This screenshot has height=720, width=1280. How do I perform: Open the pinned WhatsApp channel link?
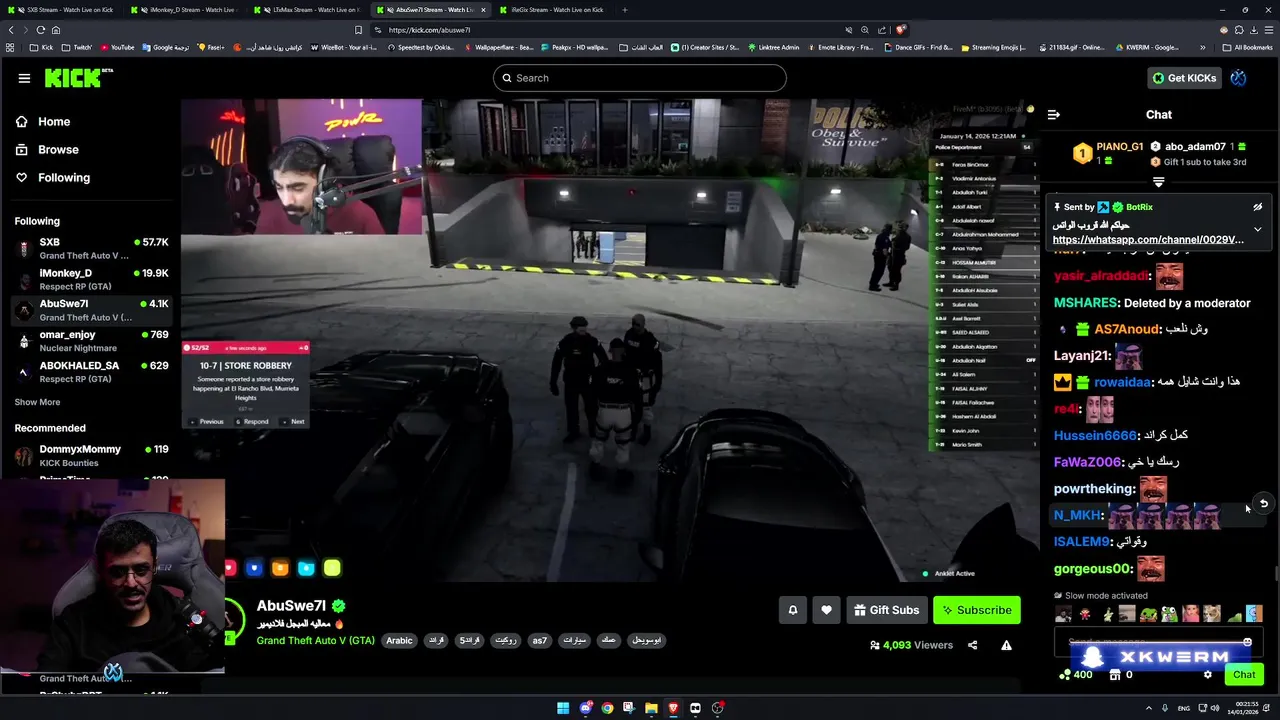click(x=1148, y=240)
